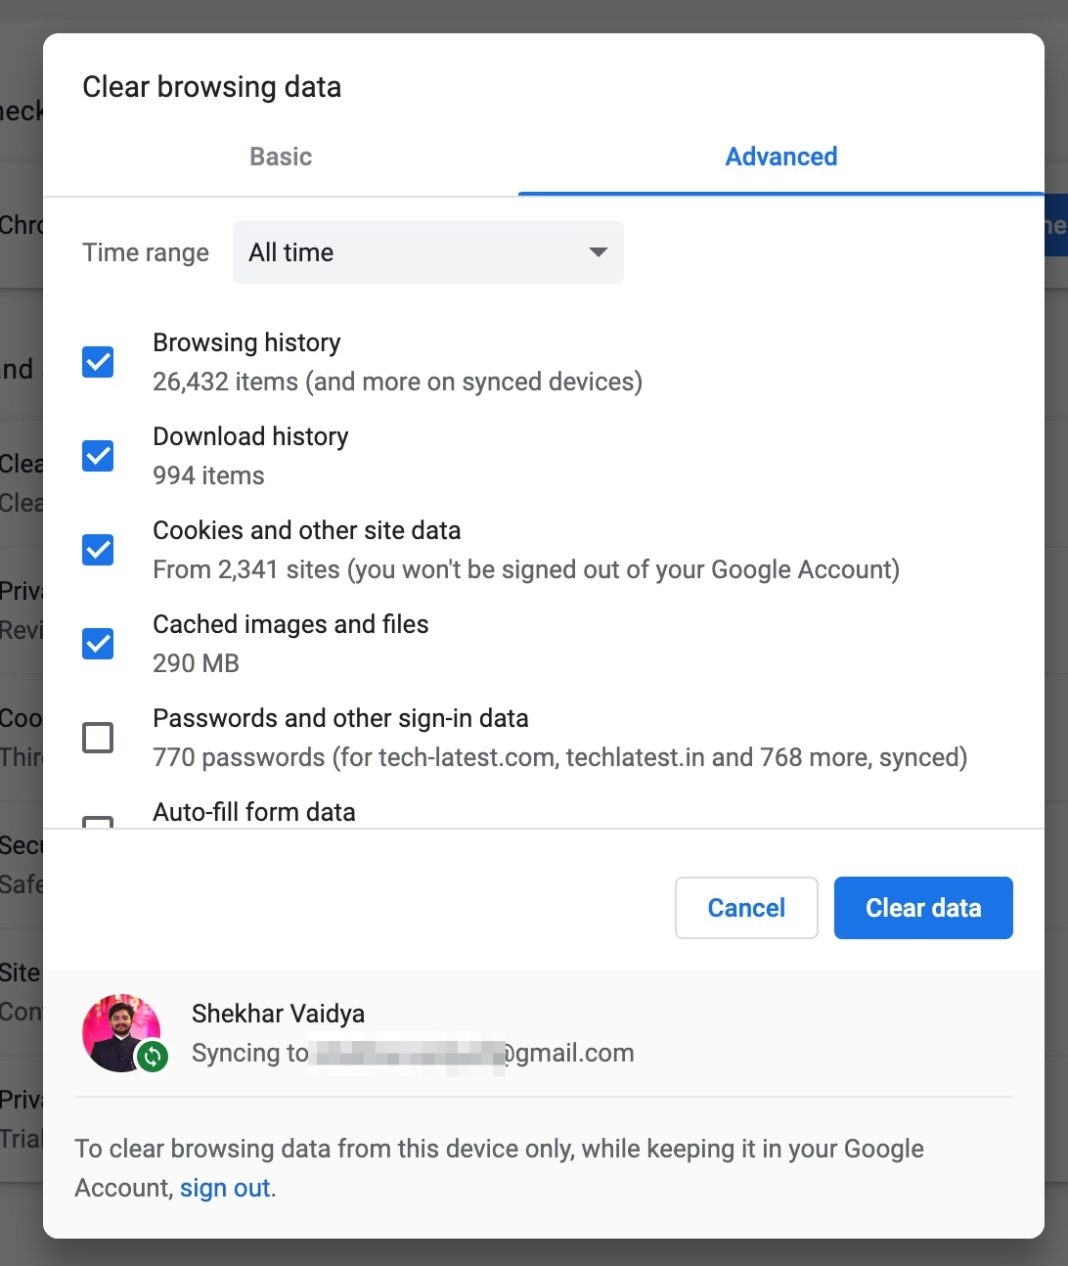
Task: Check the Auto-fill form data checkbox
Action: [98, 822]
